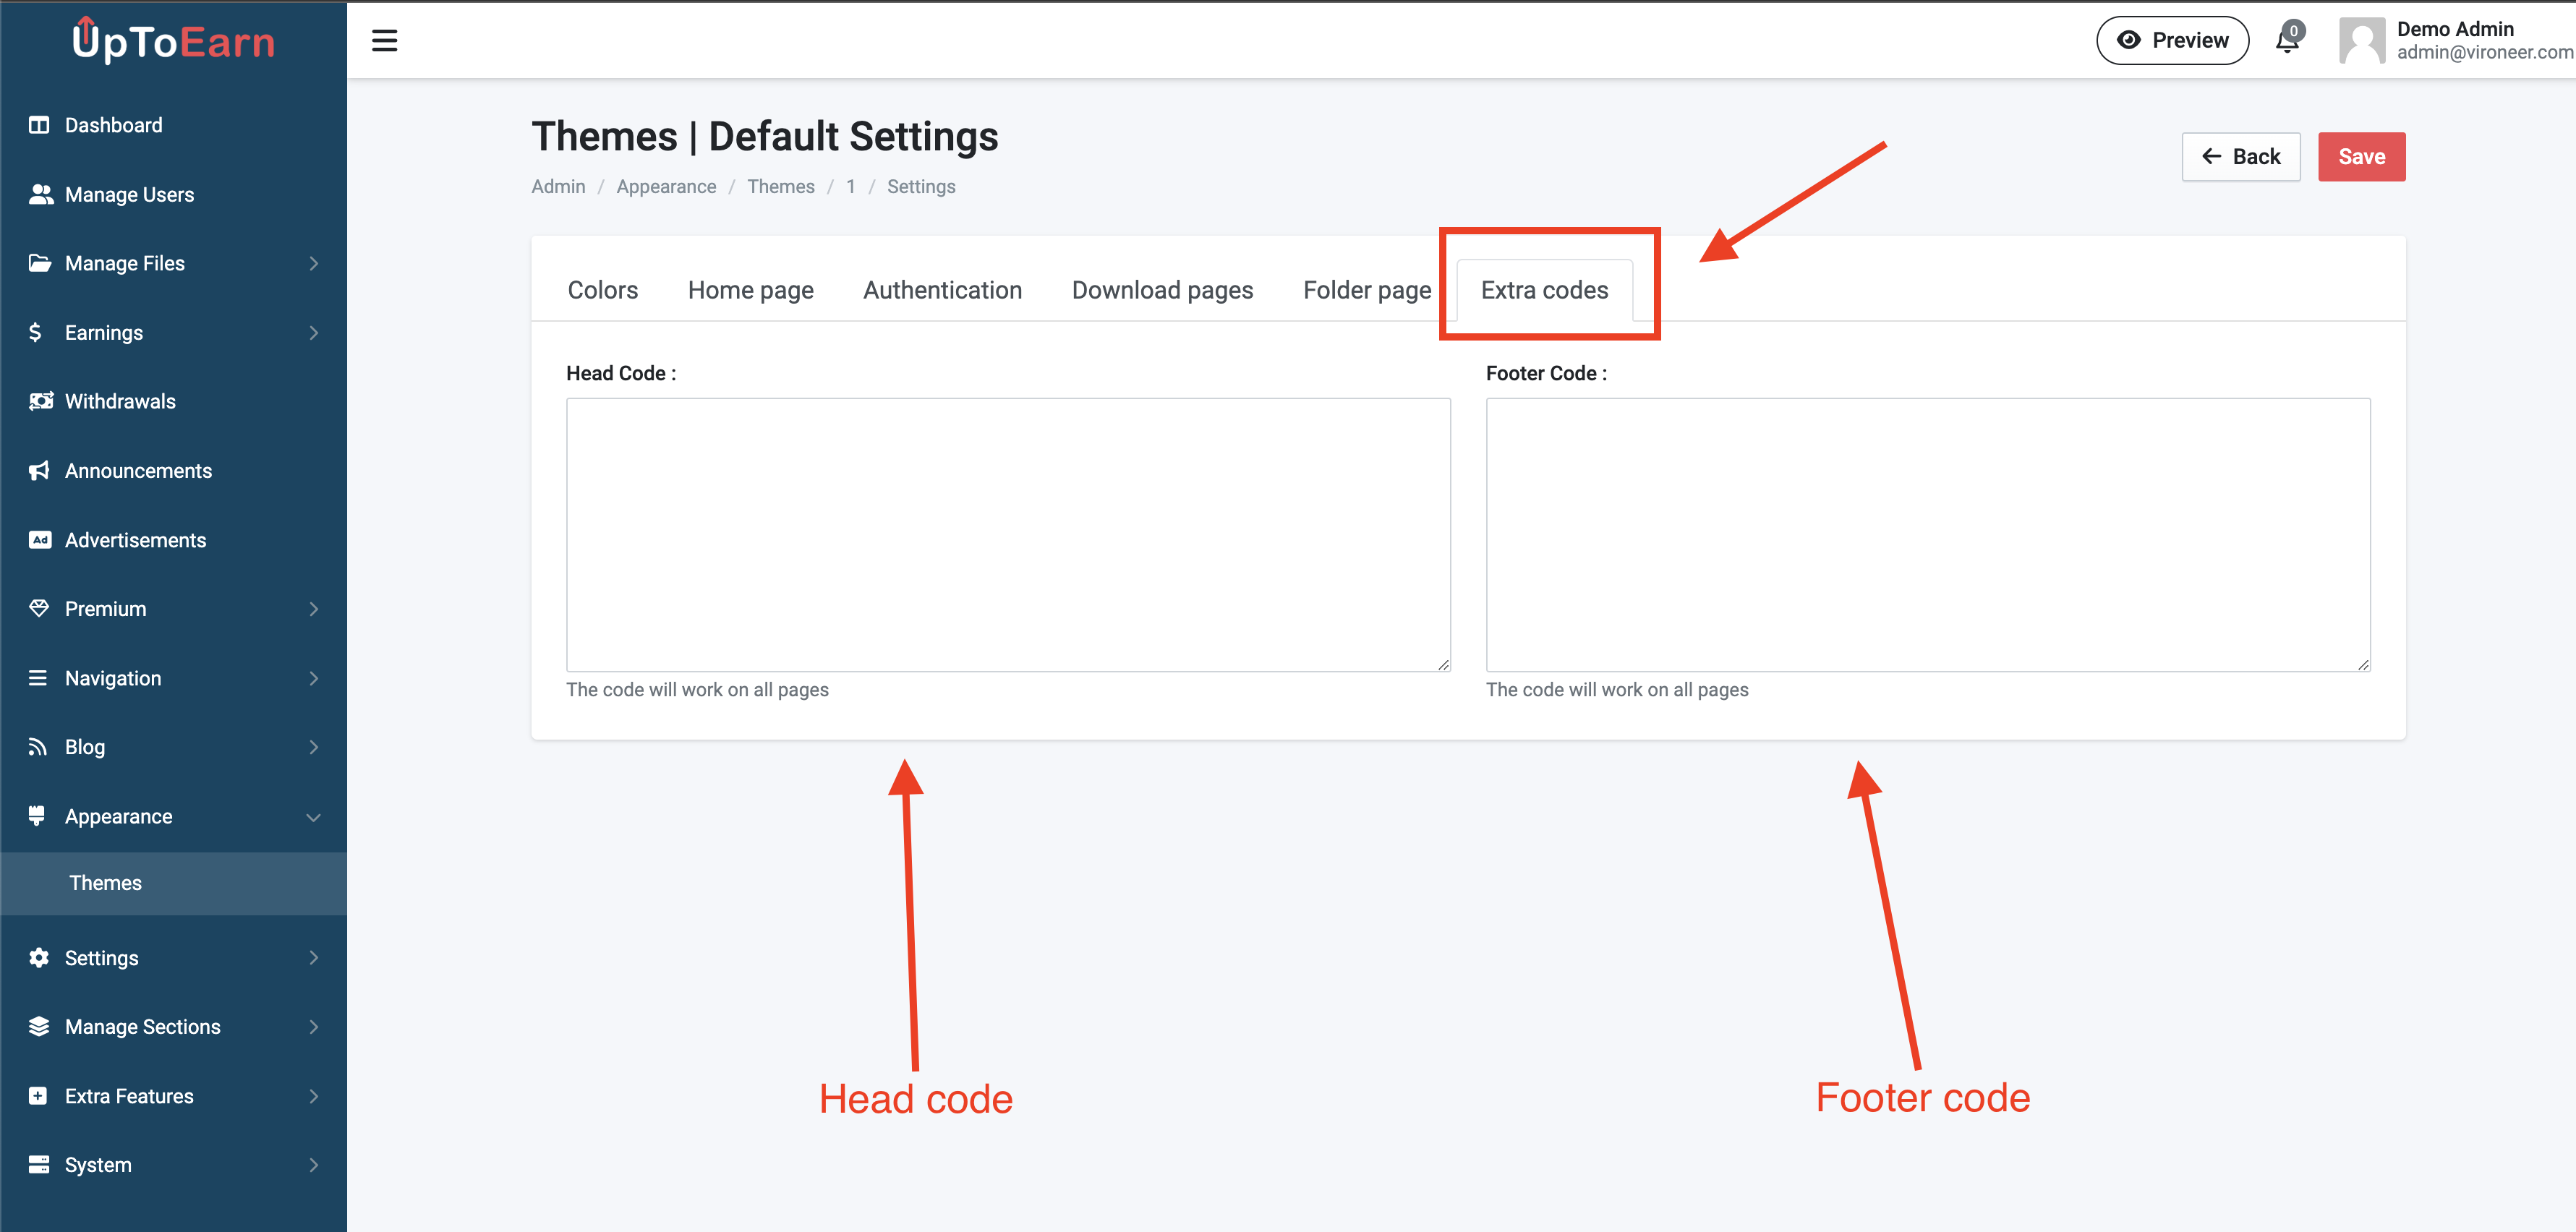Select the Announcements megaphone icon
2576x1232 pixels.
point(40,470)
